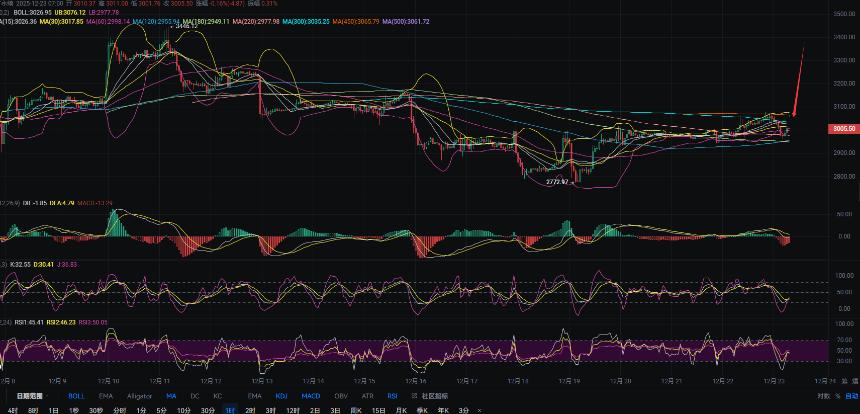860x414 pixels.
Task: Toggle the RSI sub-indicator
Action: (393, 396)
